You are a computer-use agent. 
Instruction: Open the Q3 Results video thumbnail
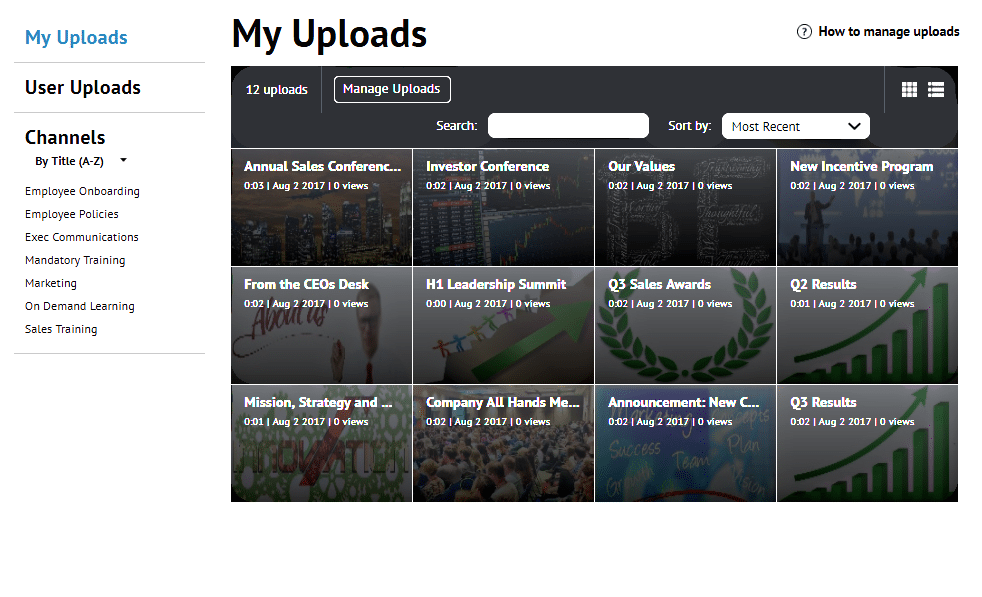point(867,444)
